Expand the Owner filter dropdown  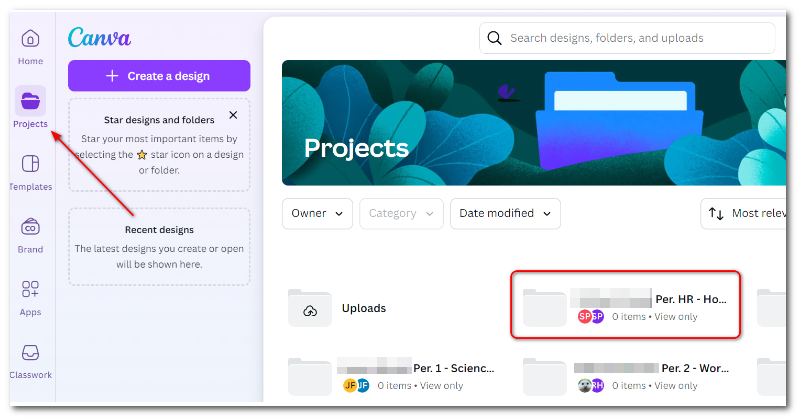tap(317, 214)
